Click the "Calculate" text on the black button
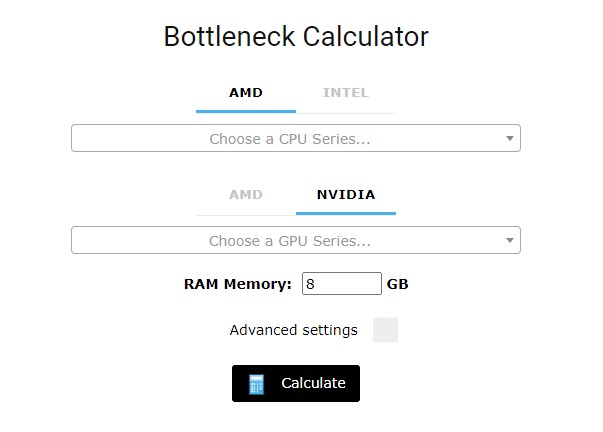603x432 pixels. (313, 383)
